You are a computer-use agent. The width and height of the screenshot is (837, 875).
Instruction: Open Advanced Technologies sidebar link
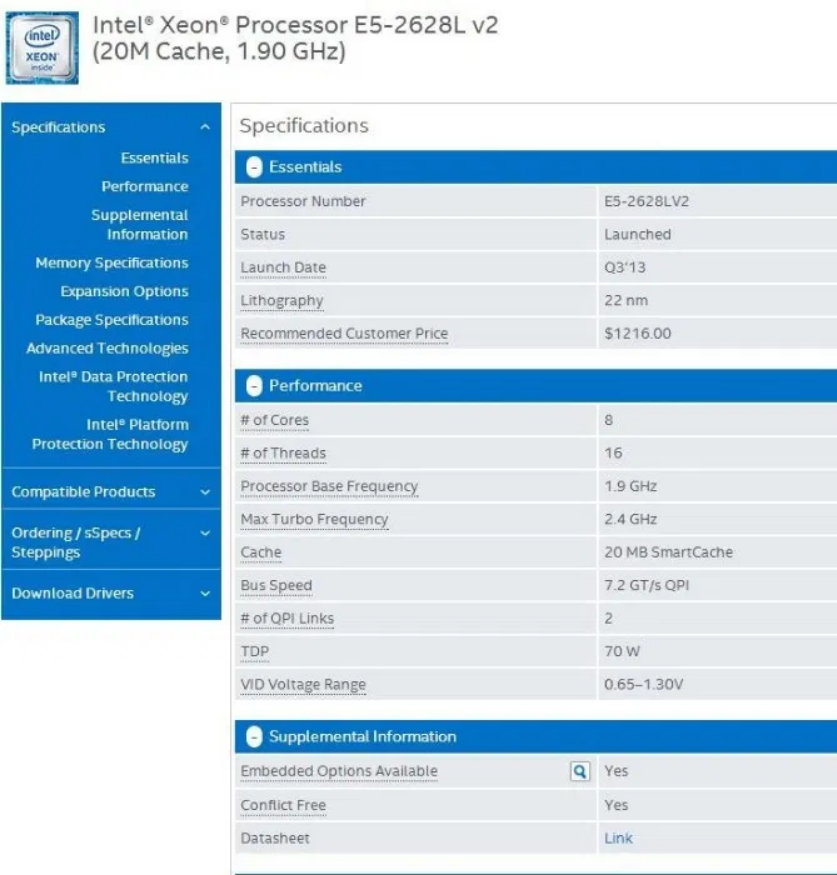107,348
